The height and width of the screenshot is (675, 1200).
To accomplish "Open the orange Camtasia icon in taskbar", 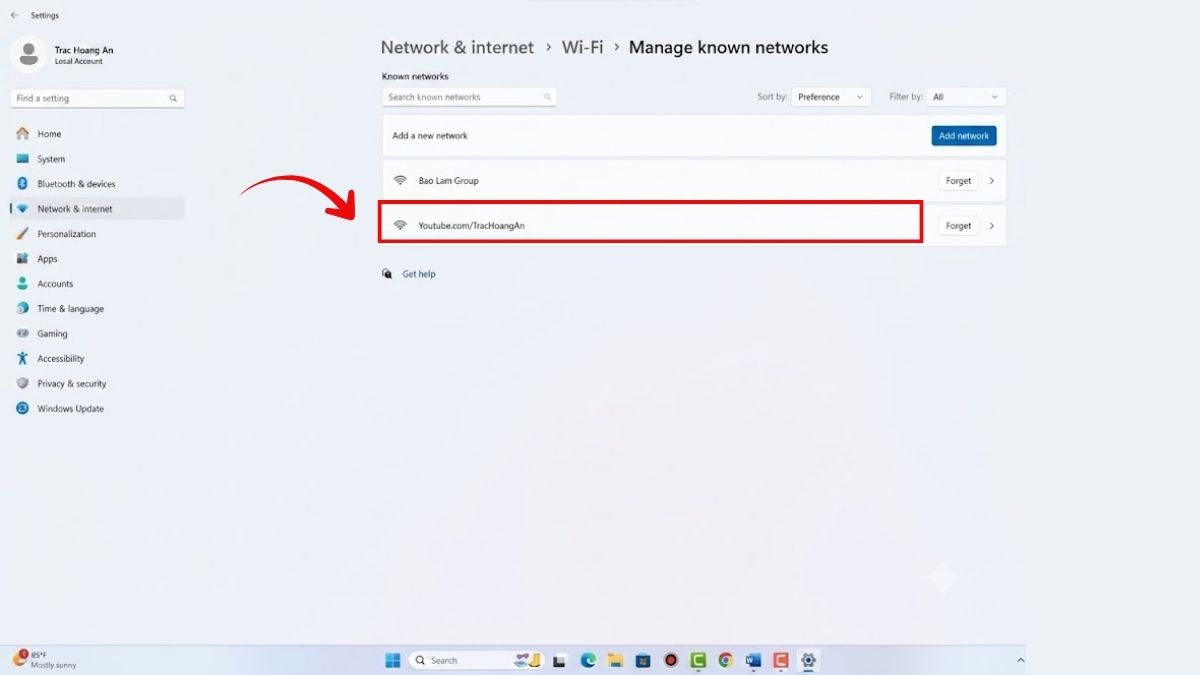I will [x=780, y=660].
